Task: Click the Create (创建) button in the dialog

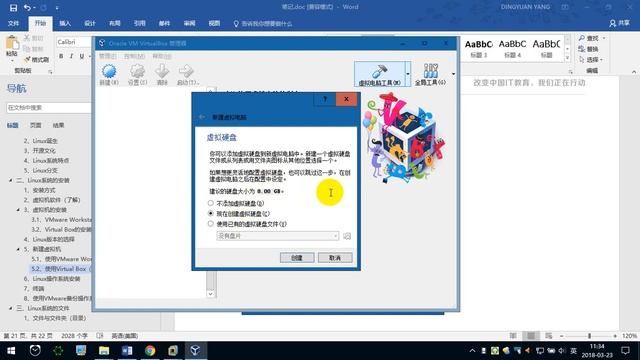Action: pos(297,258)
